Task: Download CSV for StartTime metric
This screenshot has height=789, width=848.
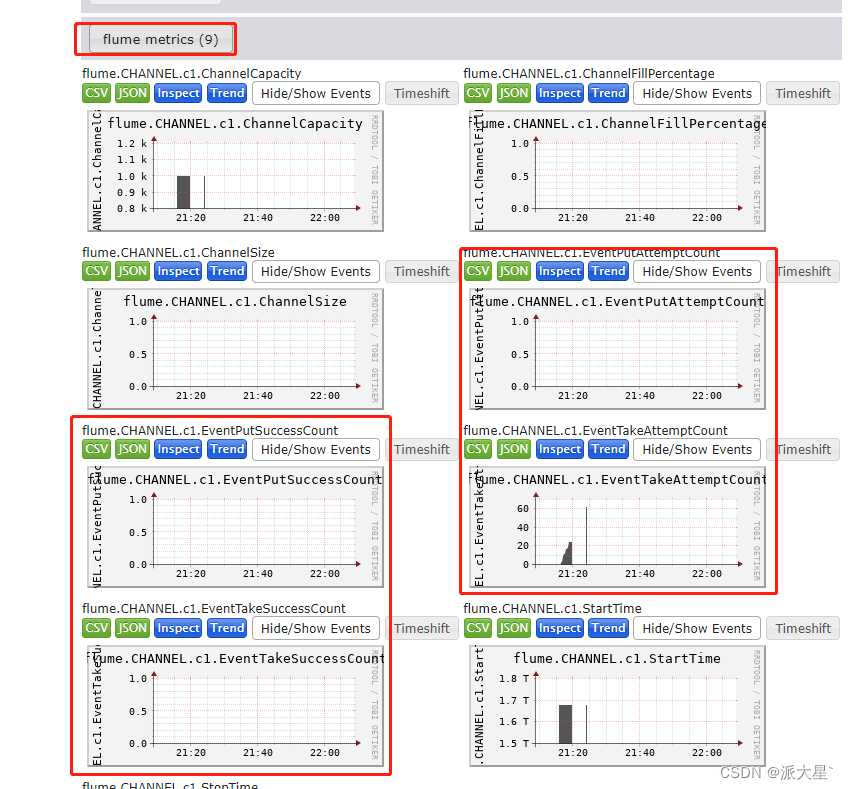Action: pyautogui.click(x=478, y=628)
